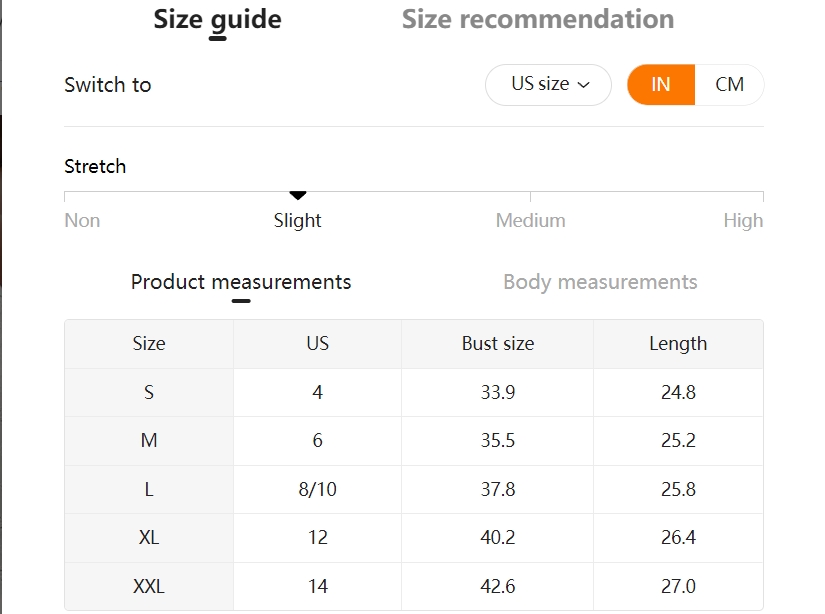Click the Bust size column header
This screenshot has width=825, height=614.
pyautogui.click(x=498, y=344)
